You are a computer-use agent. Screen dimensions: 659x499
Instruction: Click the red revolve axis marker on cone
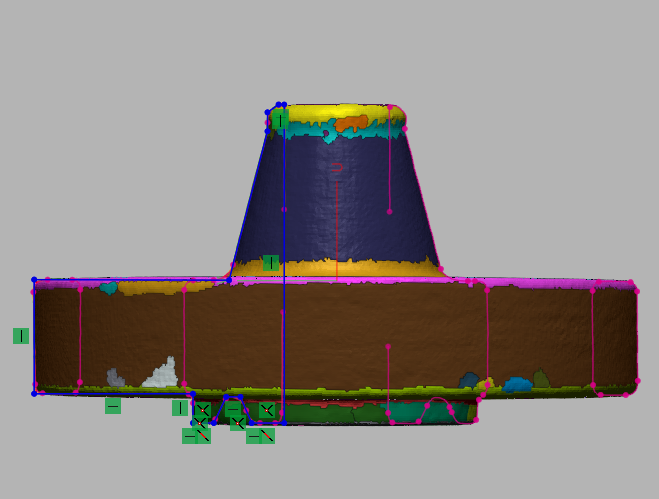(336, 167)
